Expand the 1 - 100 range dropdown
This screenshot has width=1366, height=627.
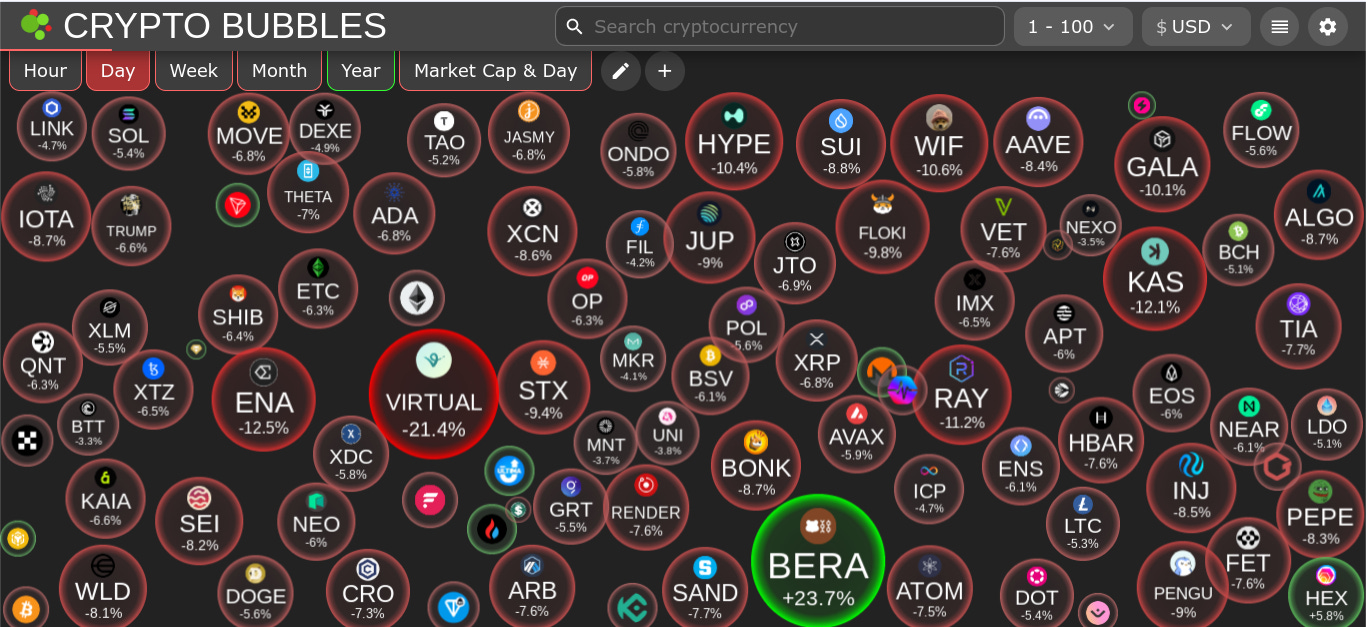(1073, 27)
